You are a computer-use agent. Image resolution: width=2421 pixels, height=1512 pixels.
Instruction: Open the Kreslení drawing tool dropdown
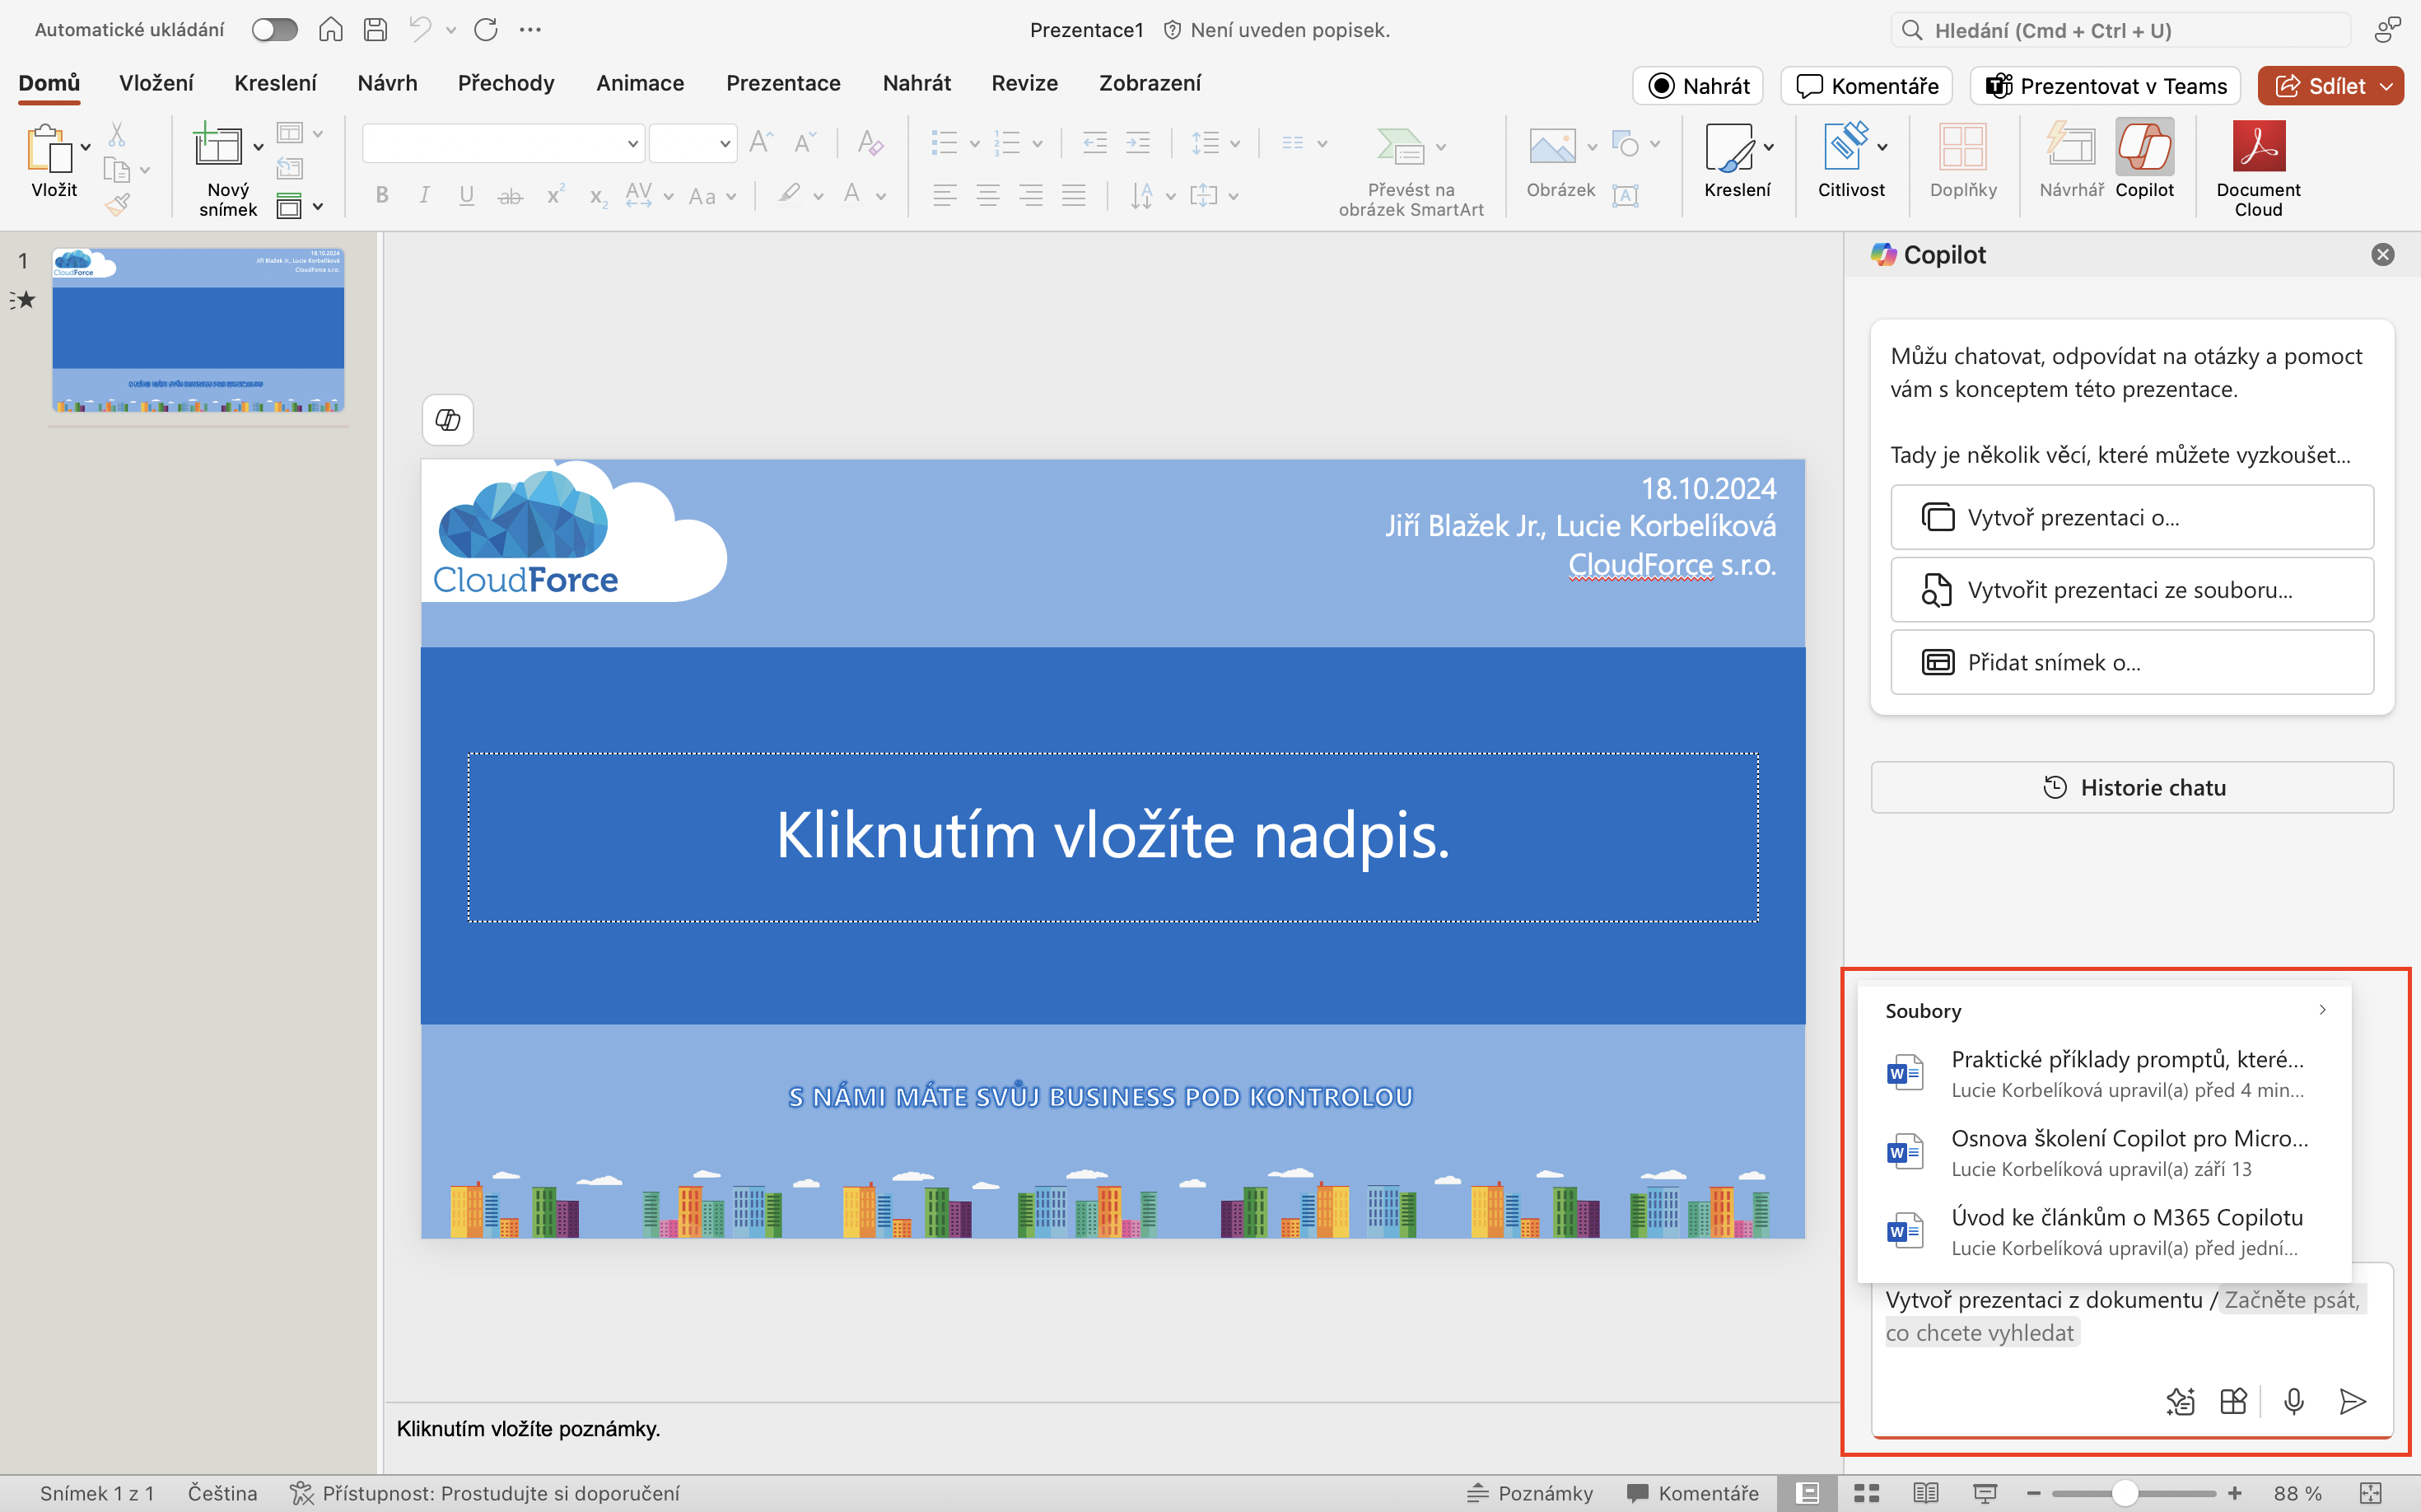coord(1769,147)
